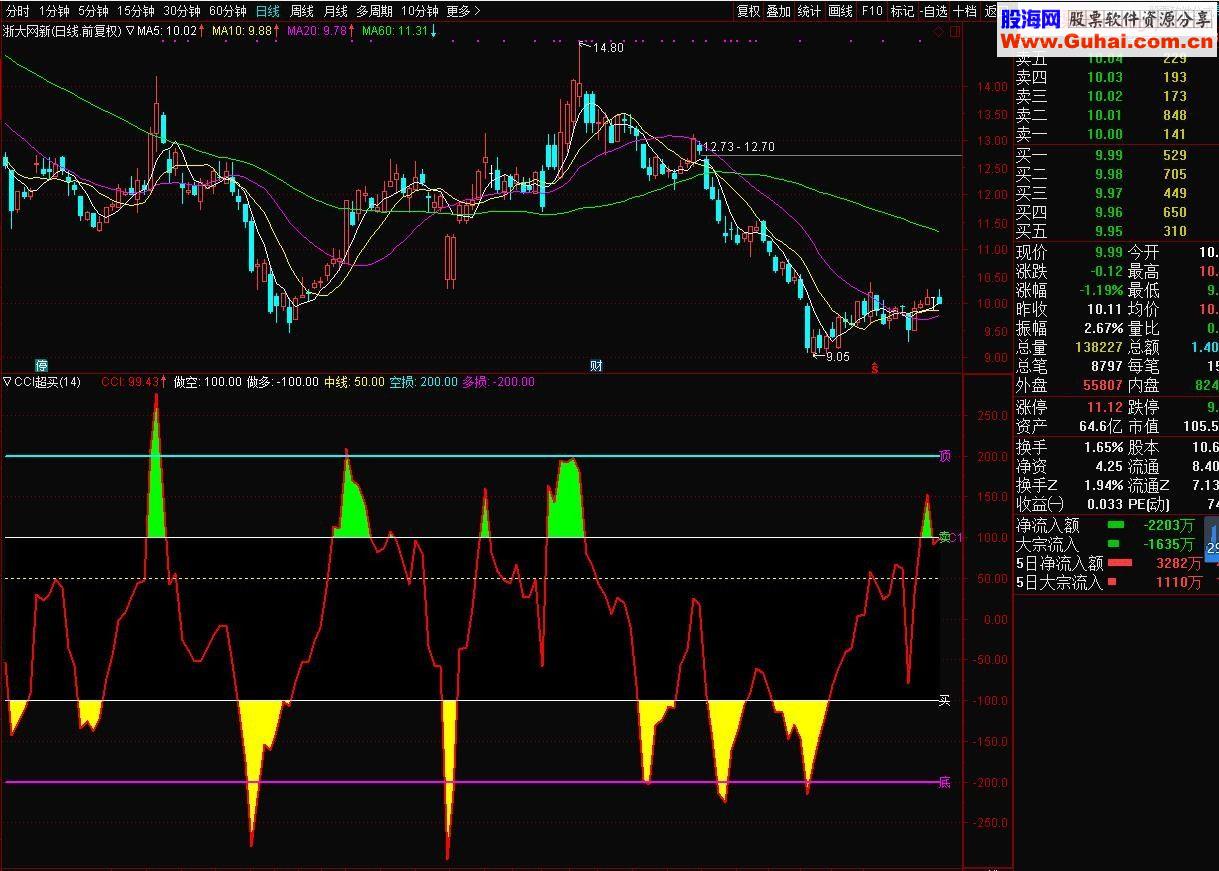Open the main chart indicator dropdown triangle
Screen dimensions: 1219x871
click(130, 31)
